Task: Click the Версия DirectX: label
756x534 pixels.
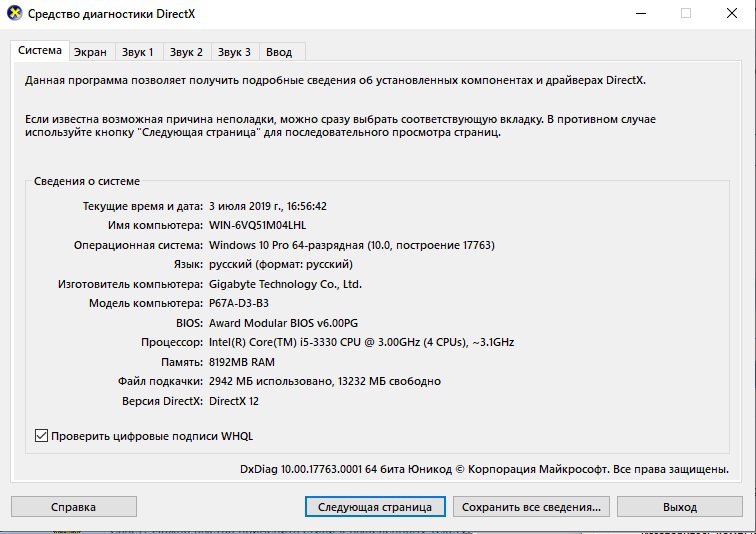Action: point(162,401)
